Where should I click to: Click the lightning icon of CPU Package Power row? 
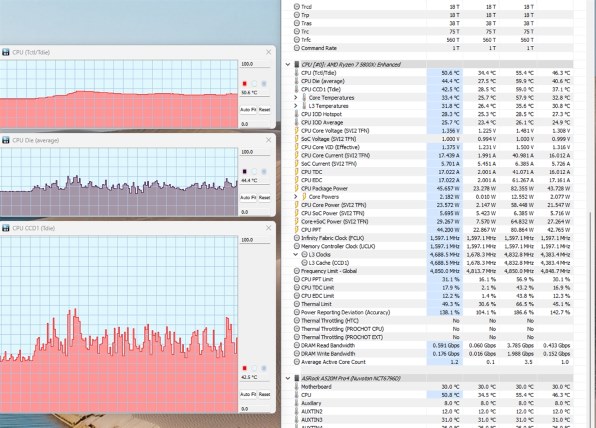point(297,189)
